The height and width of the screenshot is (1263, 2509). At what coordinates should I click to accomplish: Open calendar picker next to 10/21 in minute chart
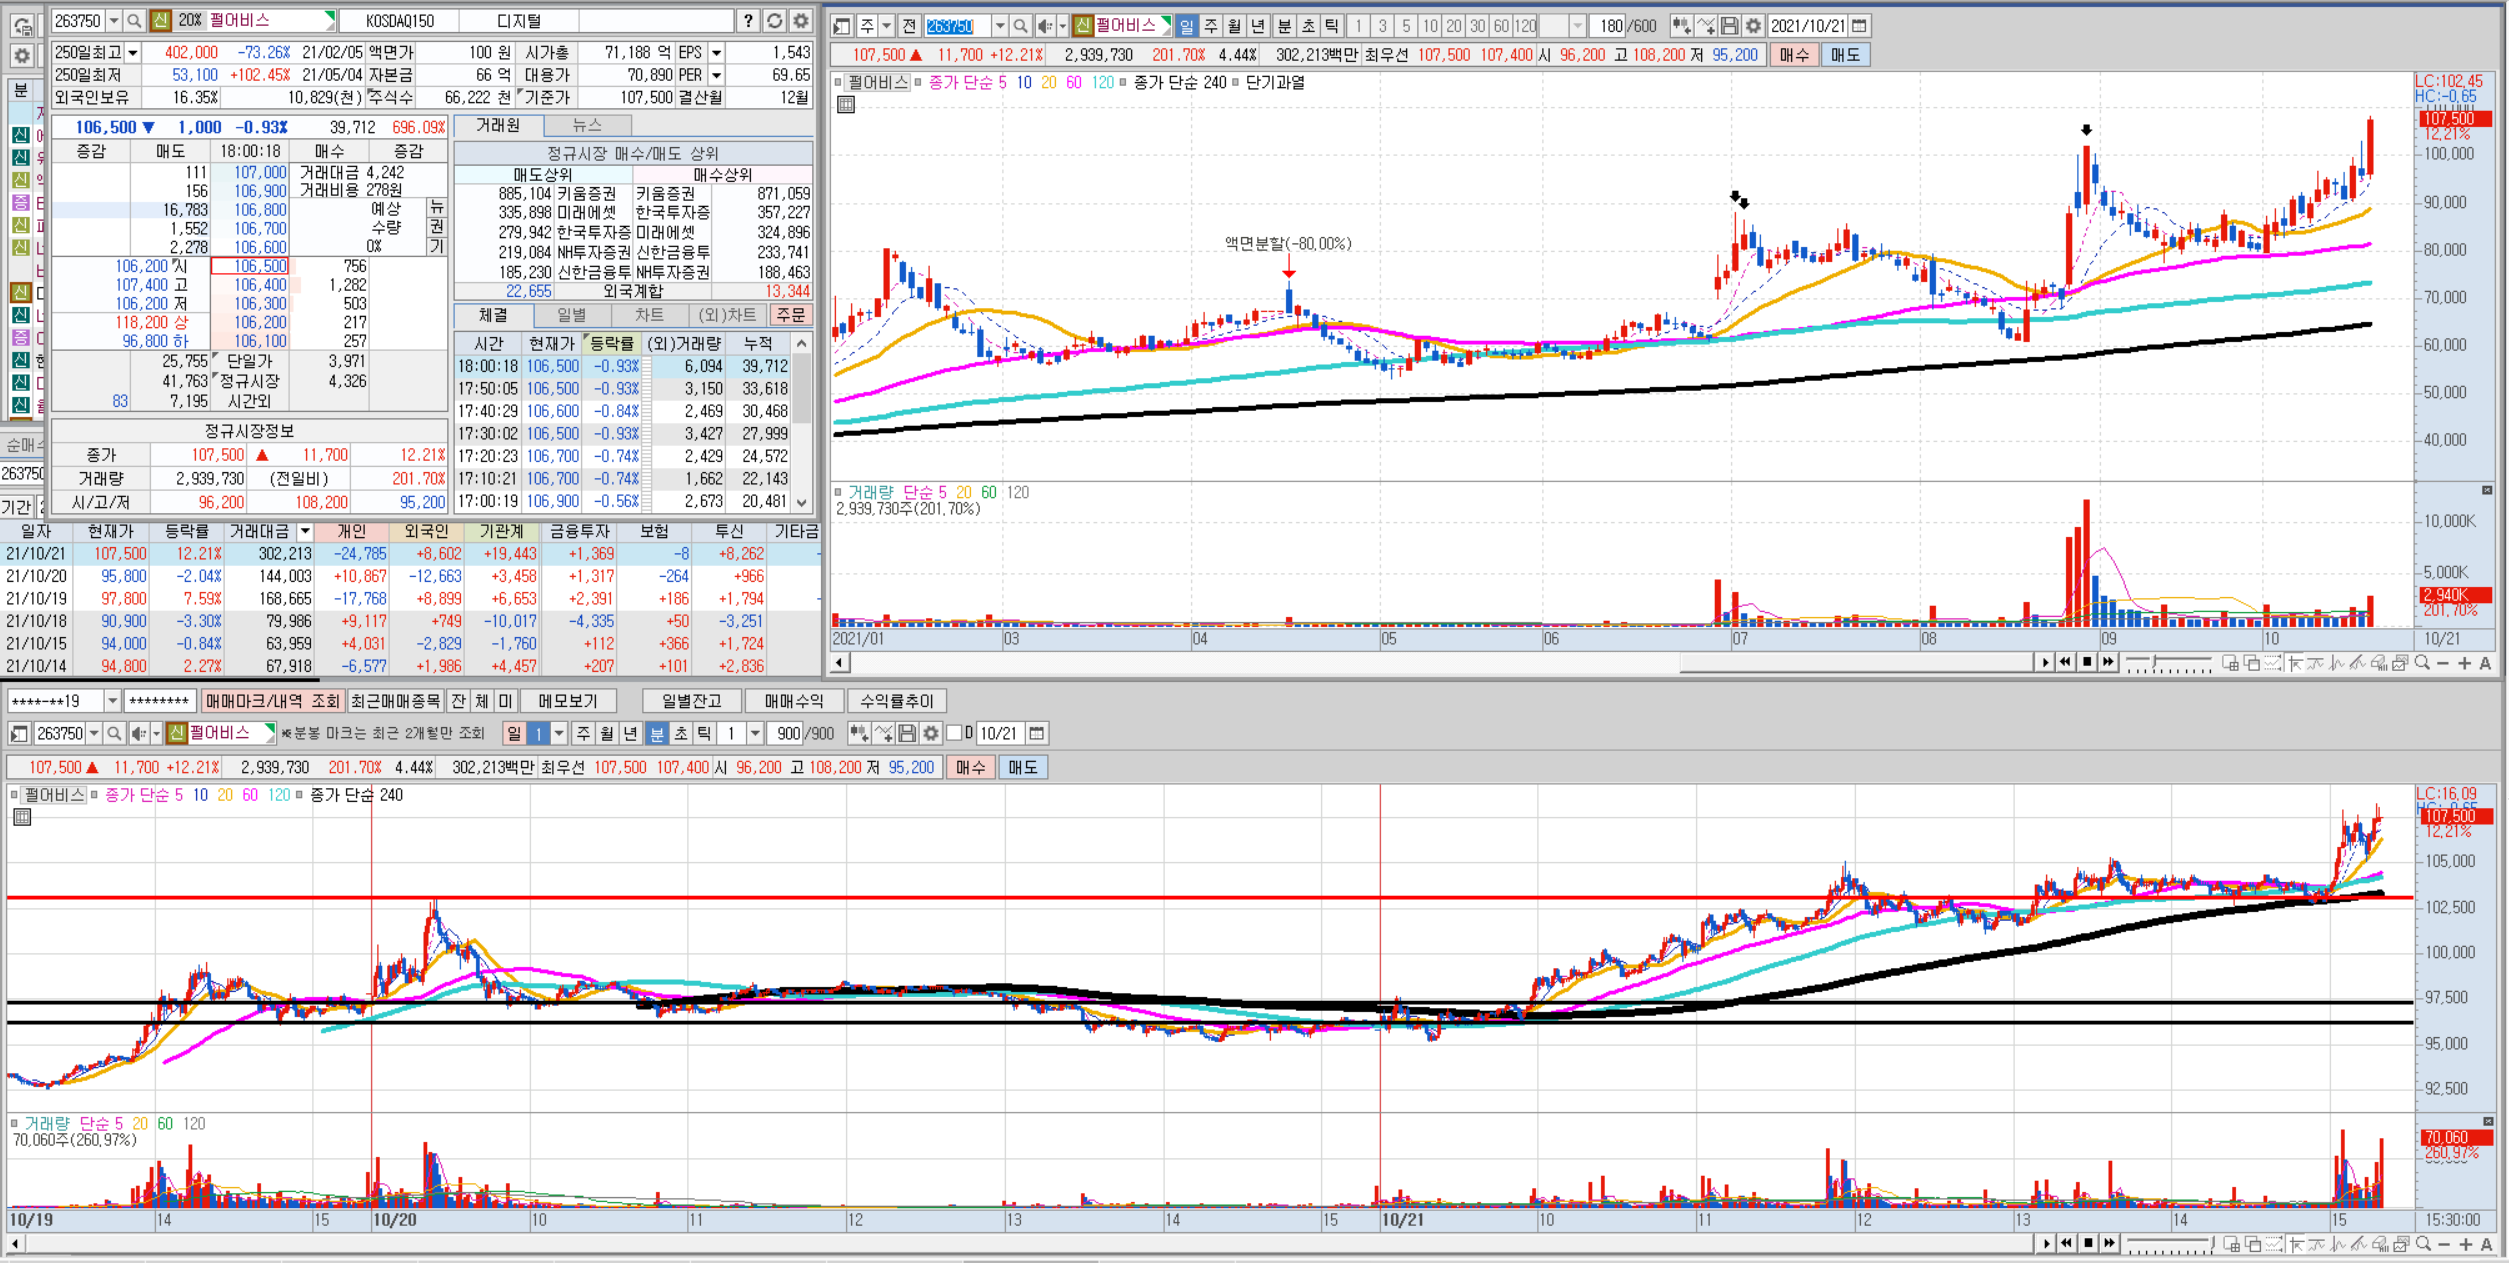[1037, 734]
